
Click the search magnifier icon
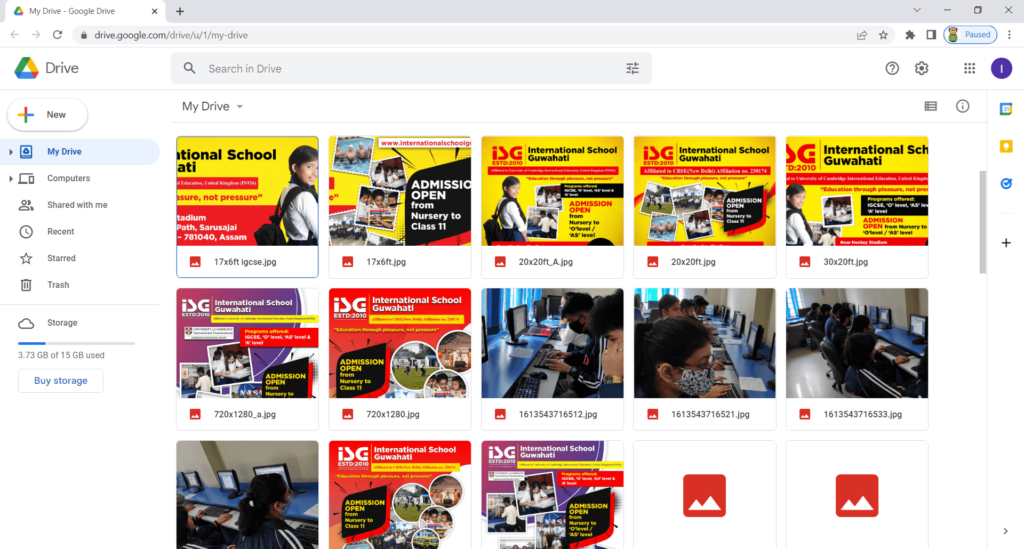pos(189,69)
